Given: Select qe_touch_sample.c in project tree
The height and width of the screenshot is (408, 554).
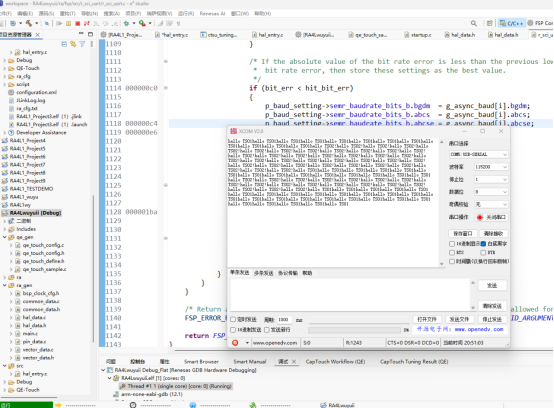Looking at the screenshot, I should 45,269.
